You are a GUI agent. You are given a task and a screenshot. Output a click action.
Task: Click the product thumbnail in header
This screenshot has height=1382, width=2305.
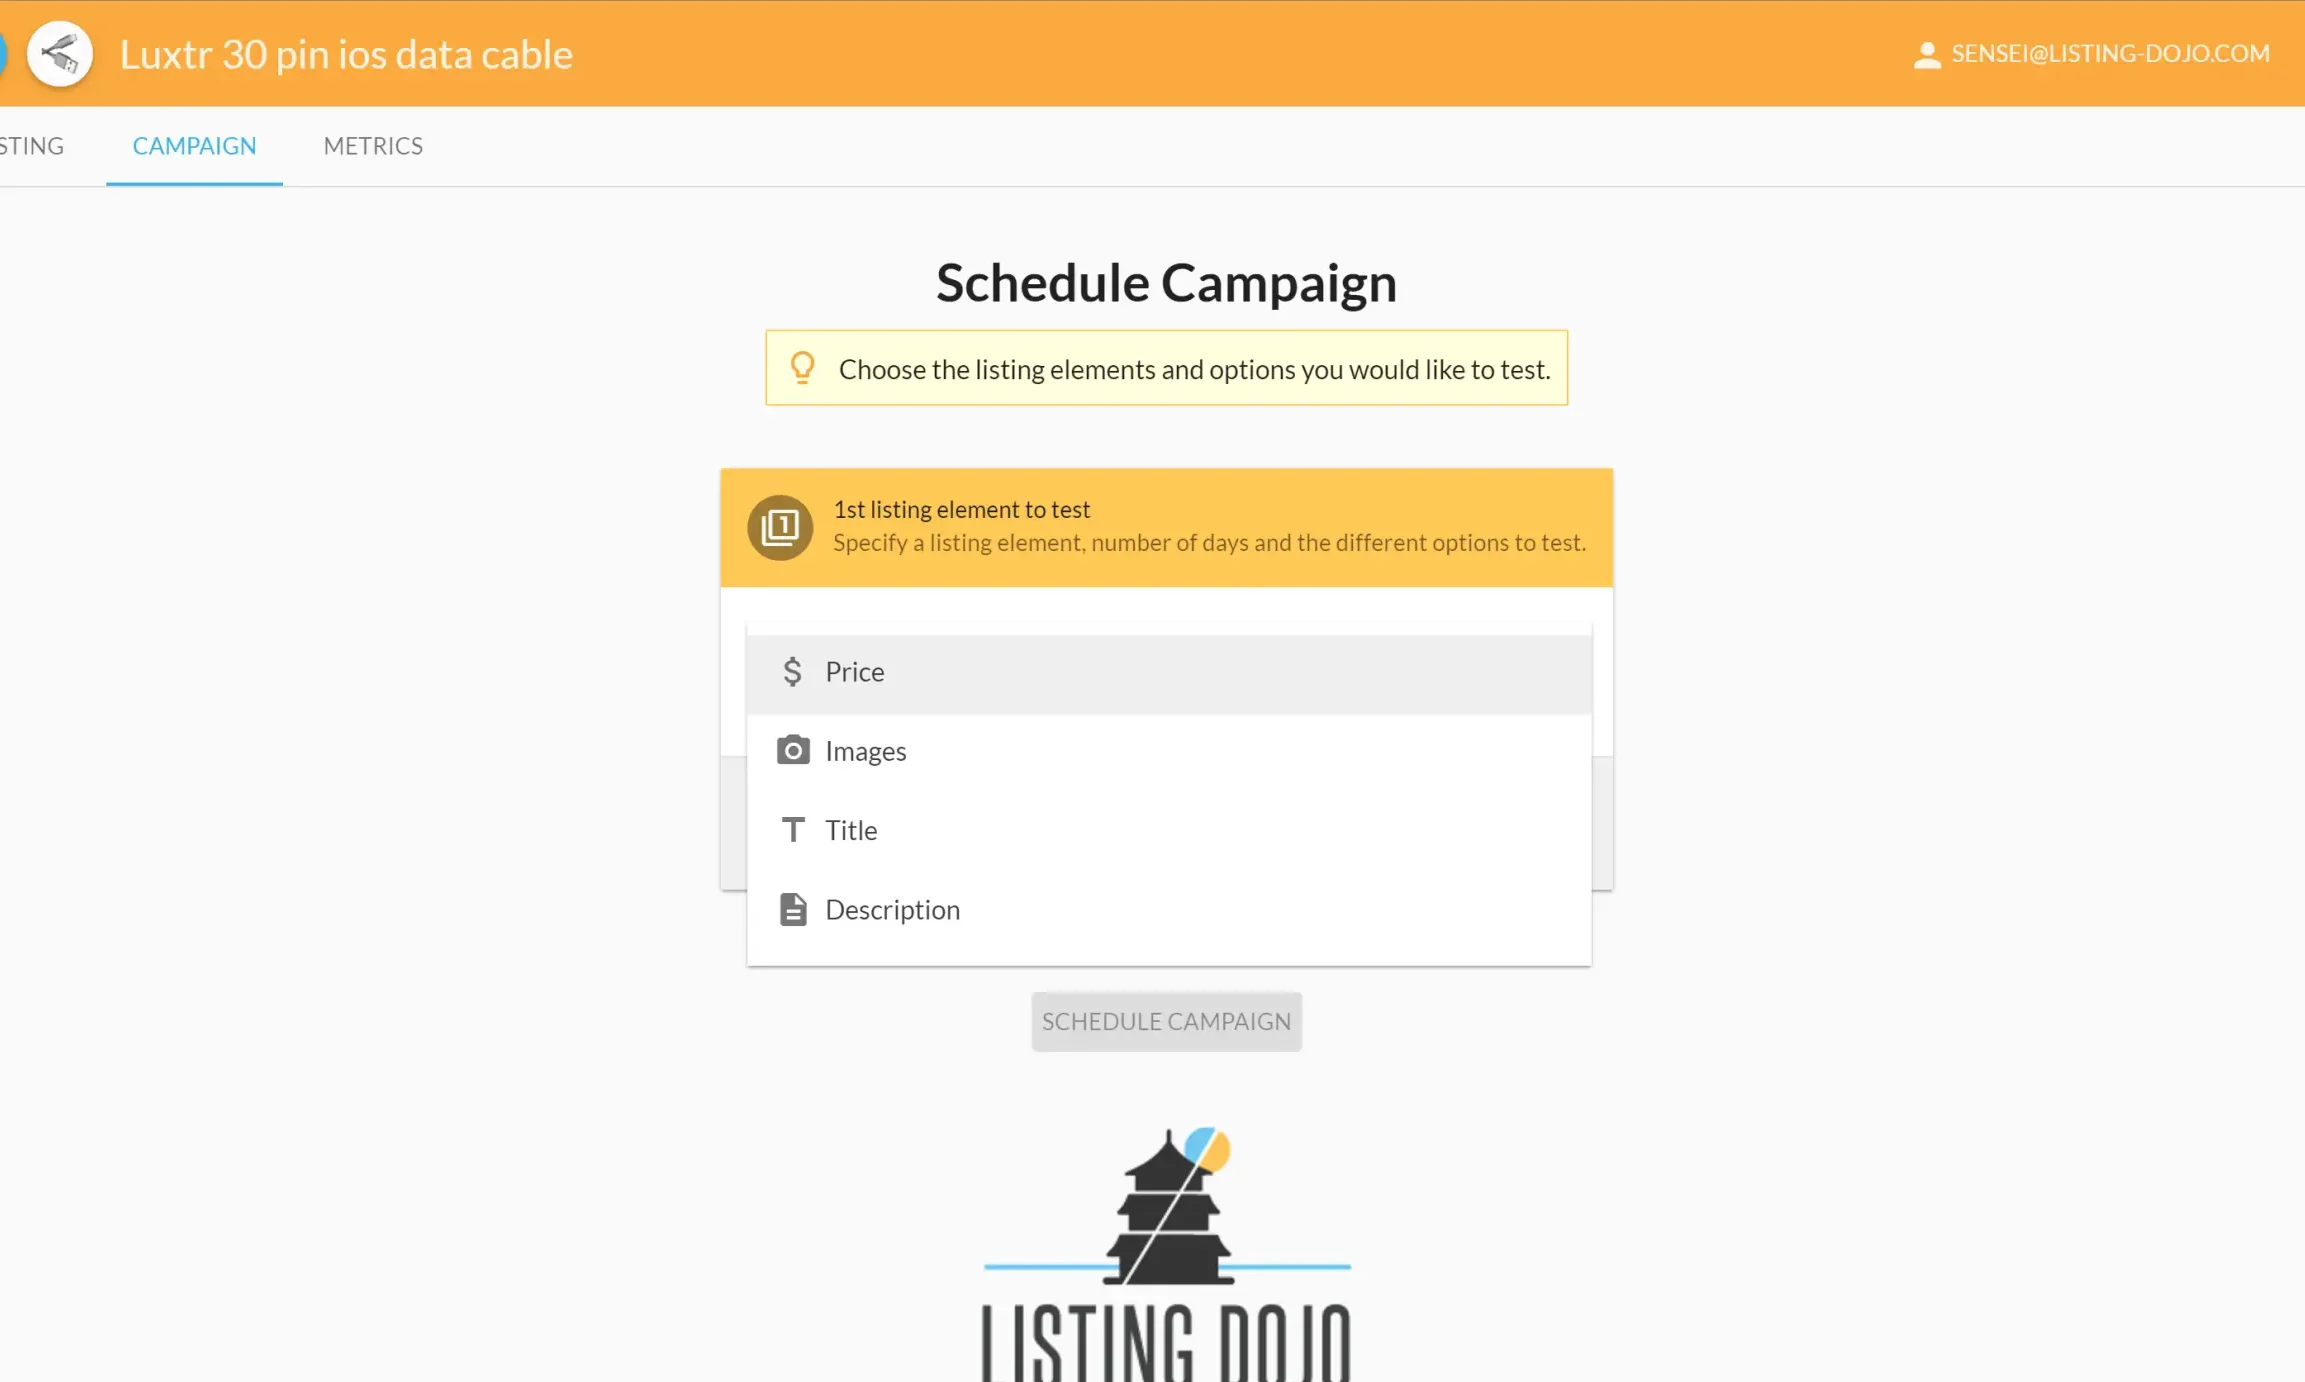(60, 54)
